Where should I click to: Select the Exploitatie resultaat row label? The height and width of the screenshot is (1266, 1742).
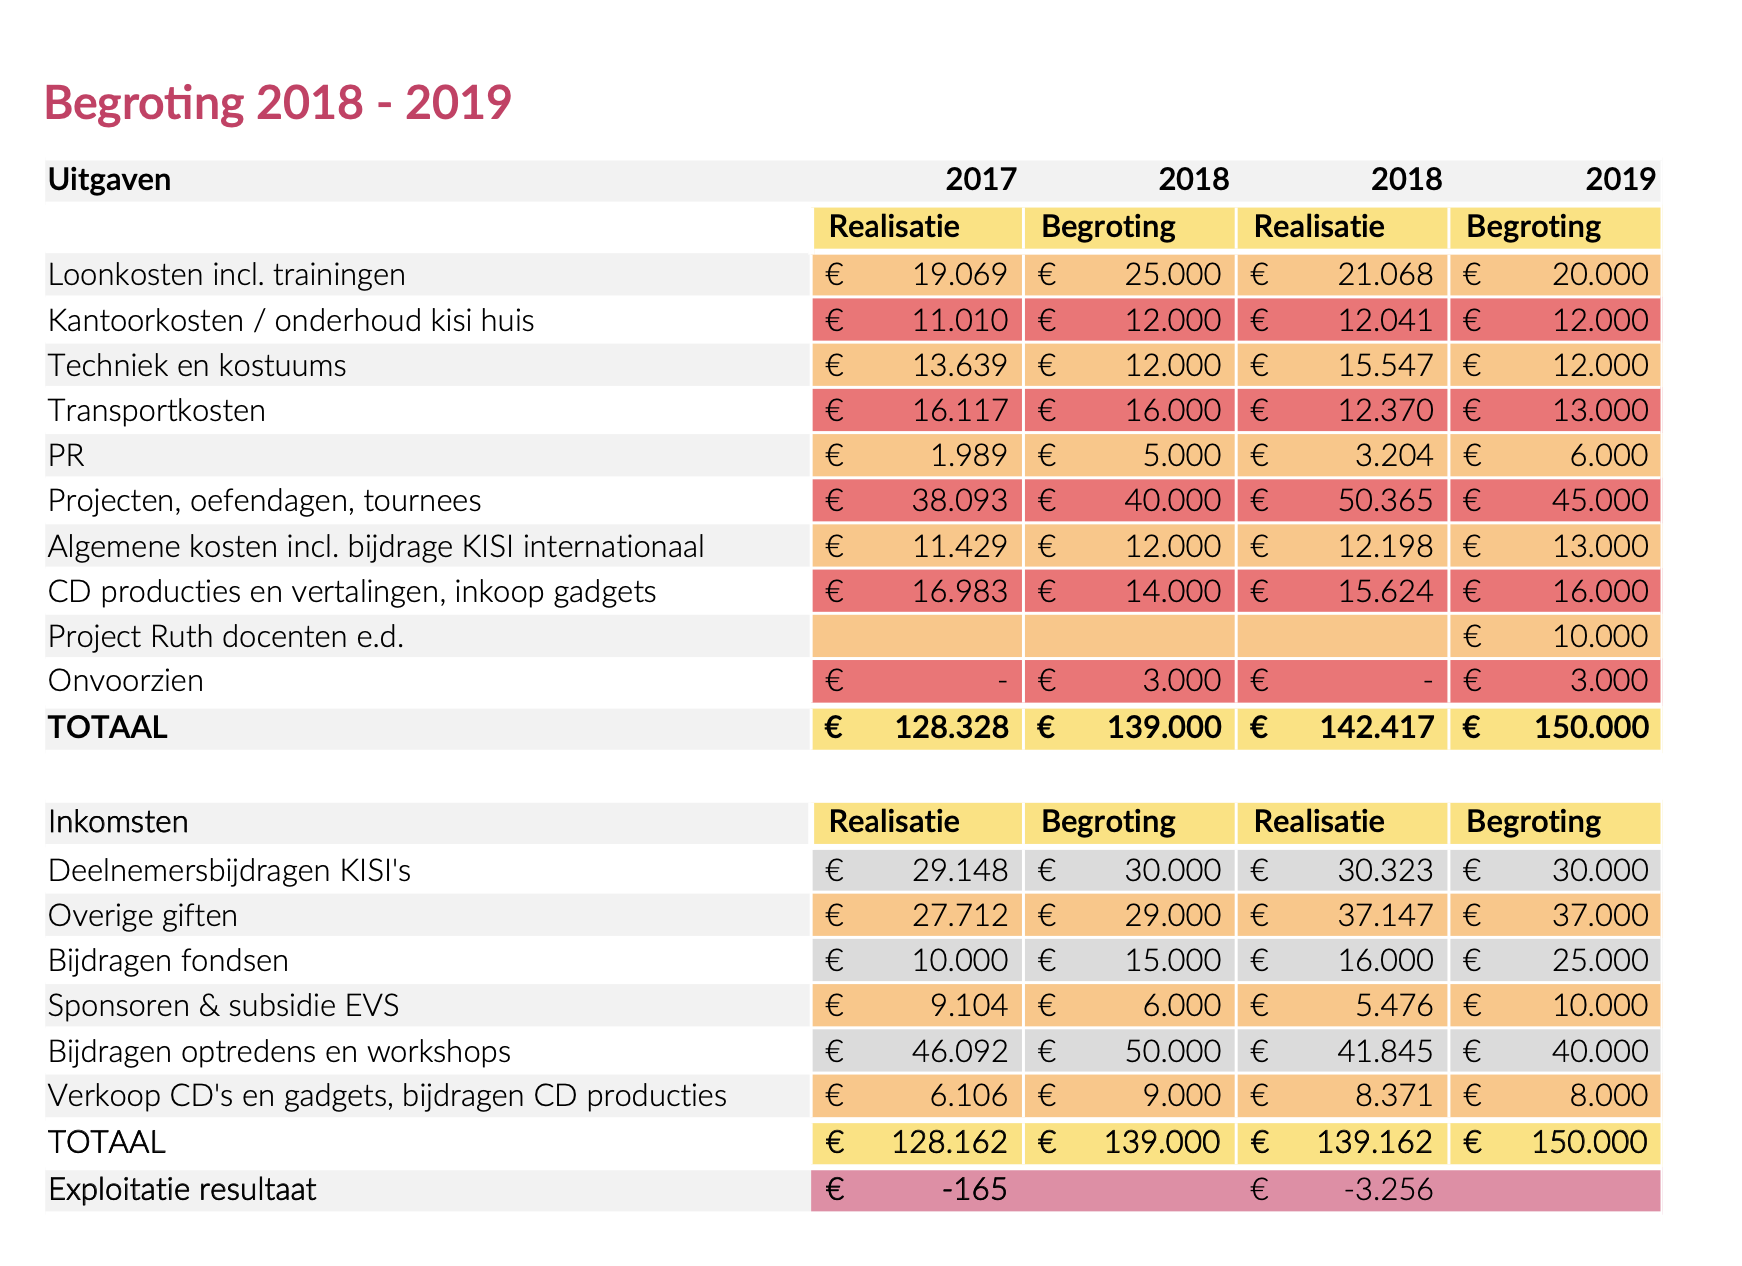point(182,1190)
